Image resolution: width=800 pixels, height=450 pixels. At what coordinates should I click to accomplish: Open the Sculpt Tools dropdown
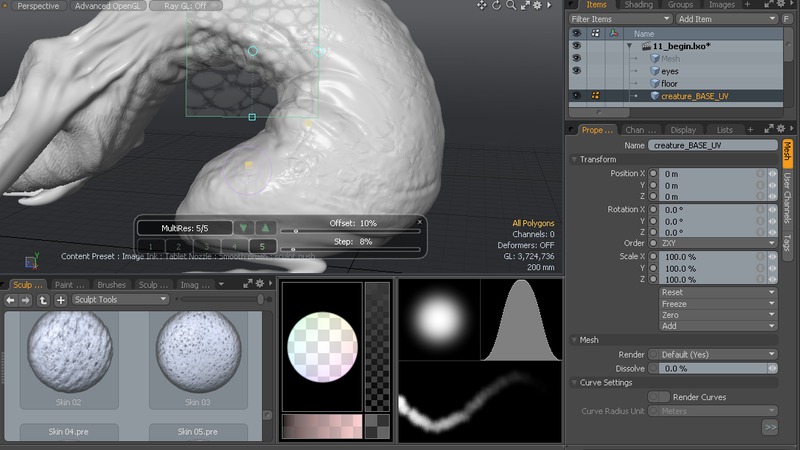[x=121, y=299]
